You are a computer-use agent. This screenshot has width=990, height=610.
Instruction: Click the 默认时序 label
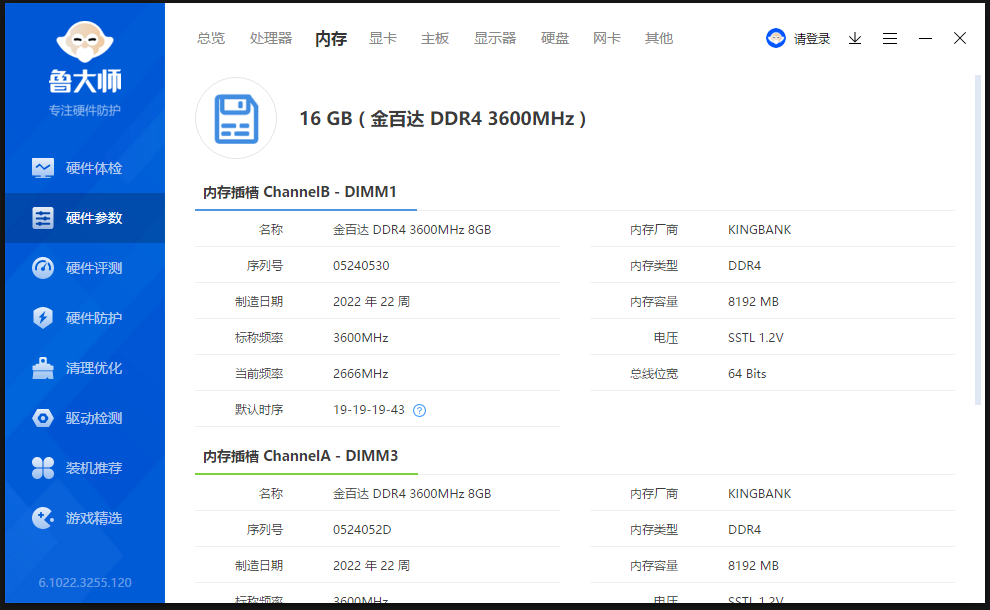[259, 410]
